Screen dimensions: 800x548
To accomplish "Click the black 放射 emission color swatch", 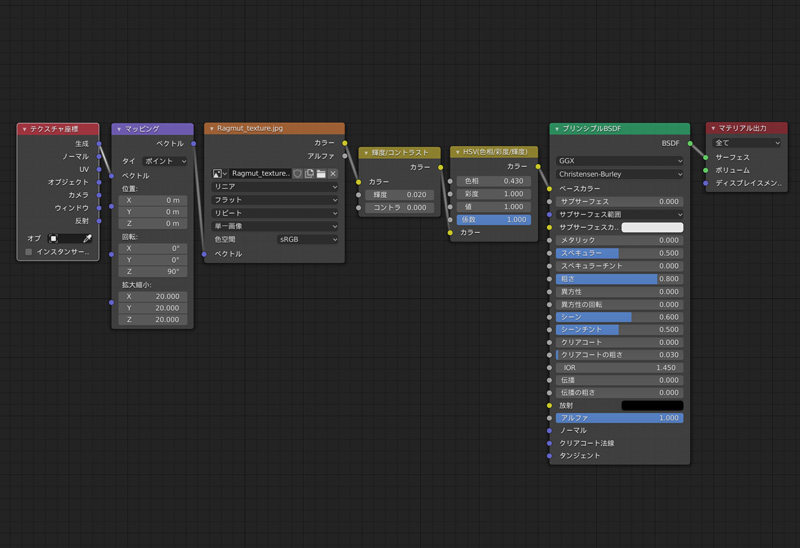I will pos(652,406).
